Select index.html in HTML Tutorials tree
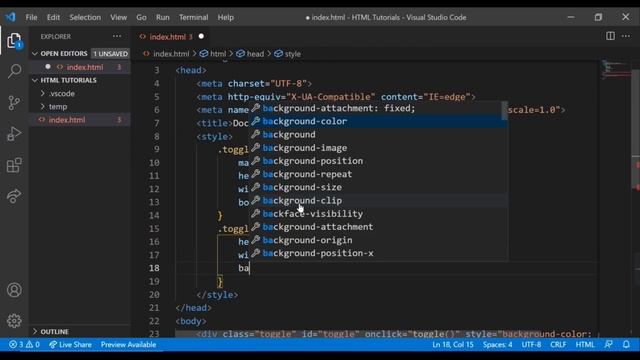The image size is (640, 360). pyautogui.click(x=80, y=120)
